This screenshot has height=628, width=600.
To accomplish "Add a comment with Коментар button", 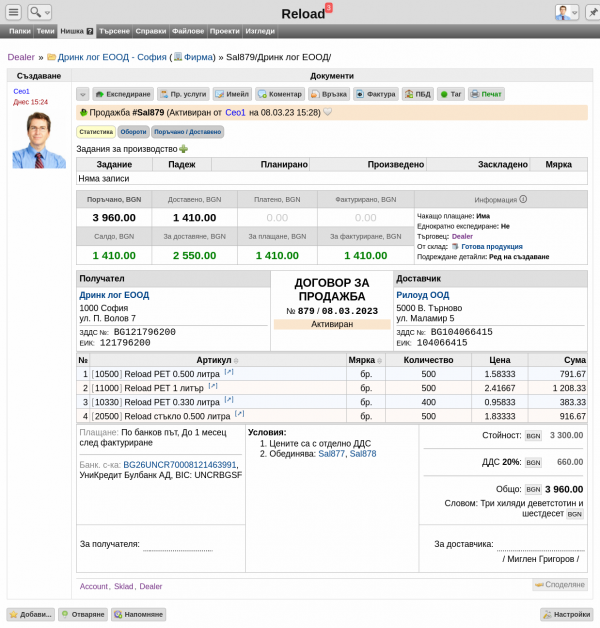I will pos(280,94).
